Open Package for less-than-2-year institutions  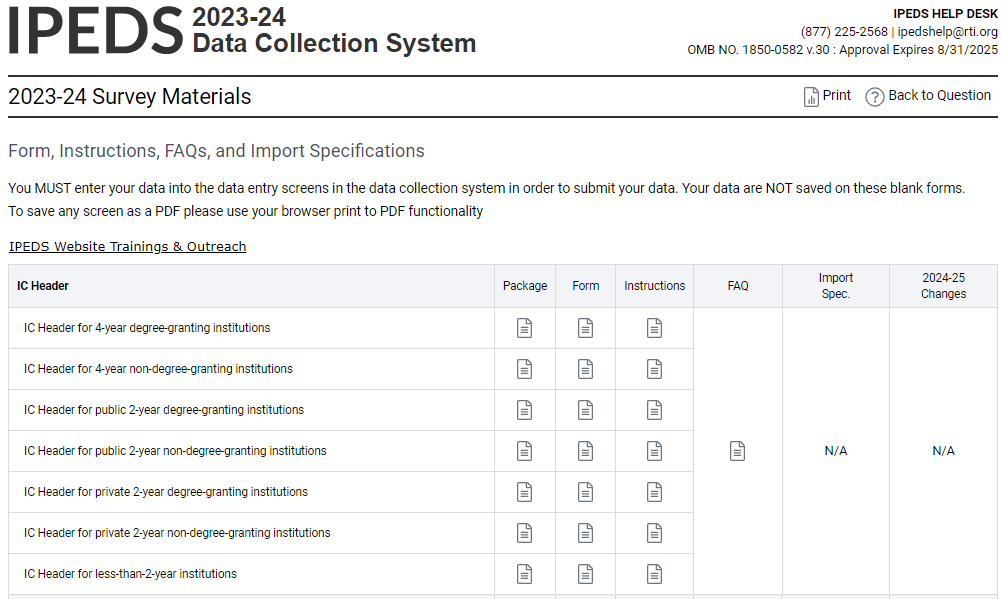coord(524,574)
